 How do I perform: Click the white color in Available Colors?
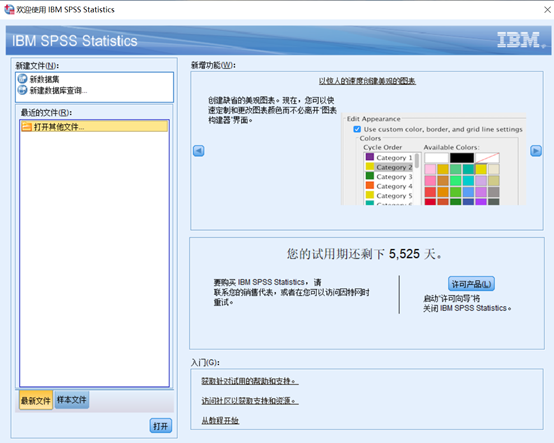[x=436, y=158]
